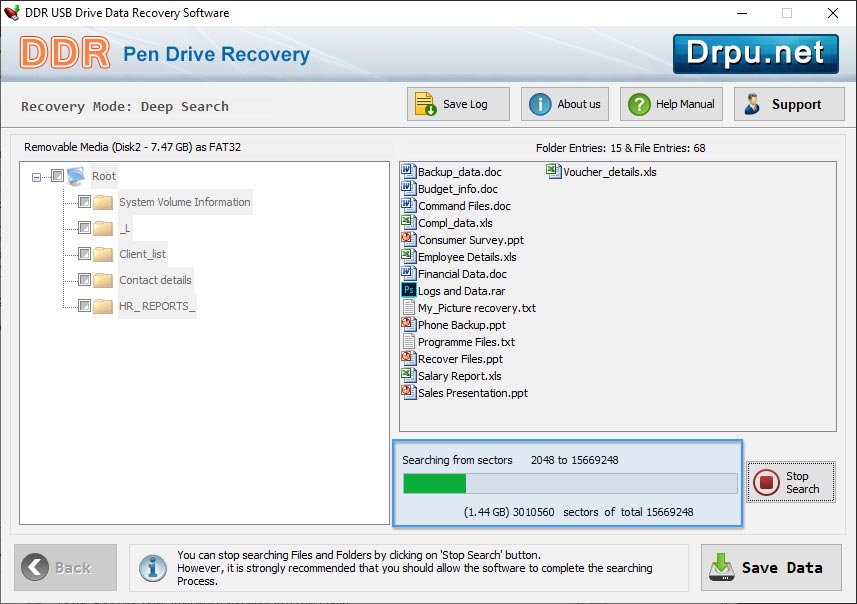This screenshot has width=857, height=604.
Task: Click the _L folder icon
Action: pos(103,228)
